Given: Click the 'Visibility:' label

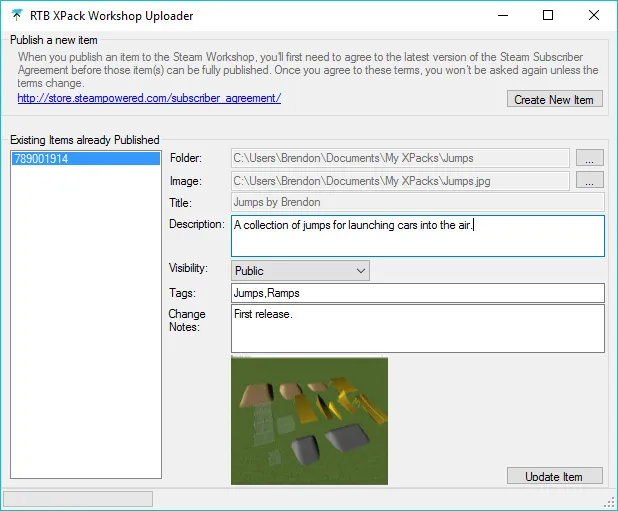Looking at the screenshot, I should click(x=188, y=268).
